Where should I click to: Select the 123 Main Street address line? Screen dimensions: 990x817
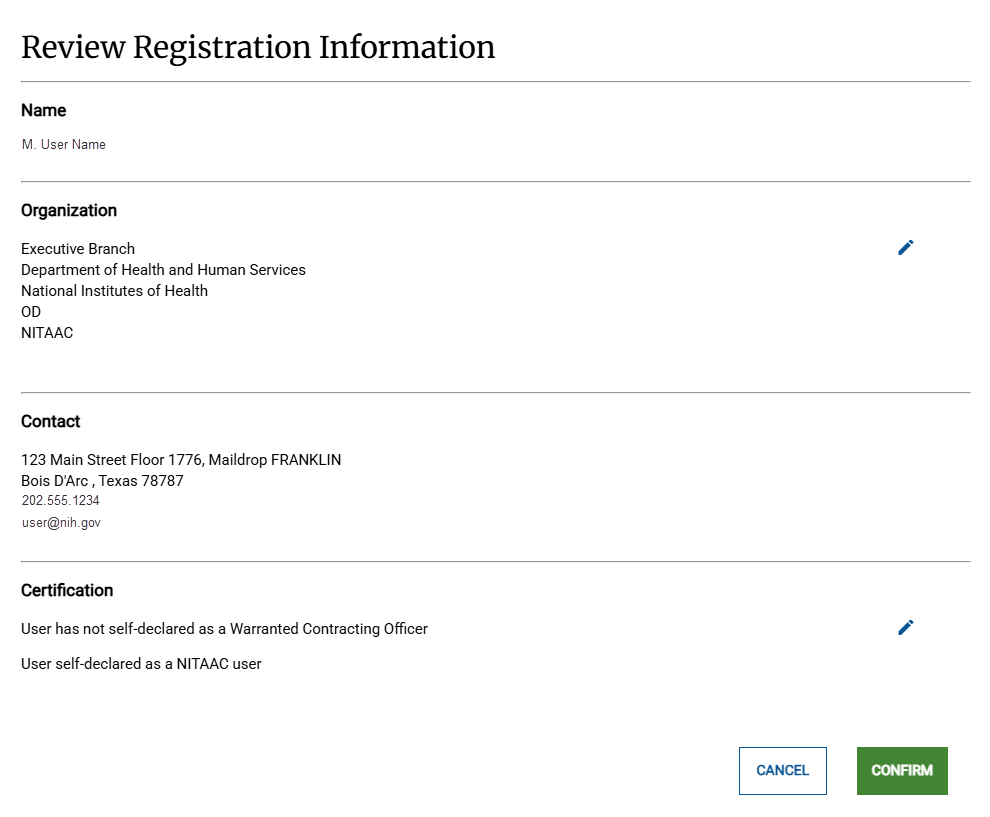pos(181,459)
